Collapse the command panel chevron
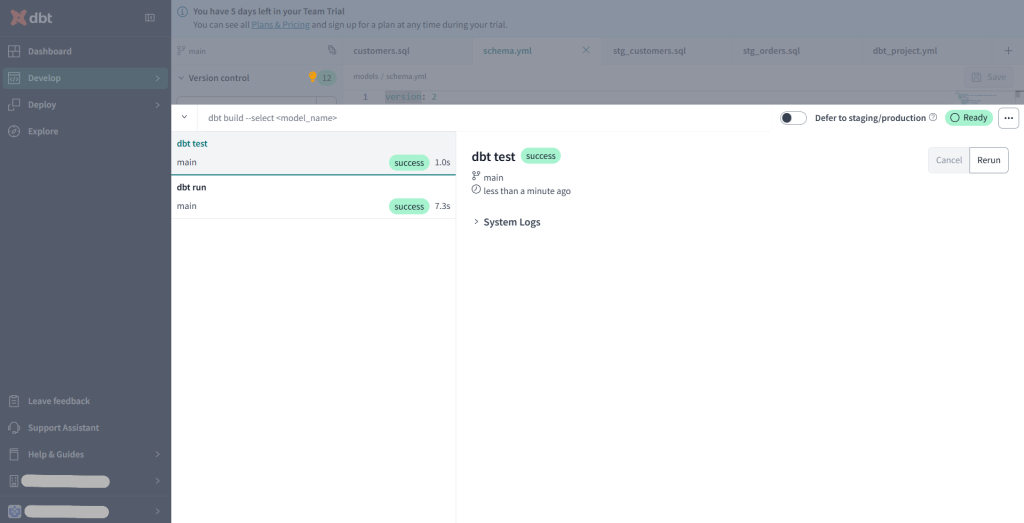The height and width of the screenshot is (523, 1024). tap(184, 118)
